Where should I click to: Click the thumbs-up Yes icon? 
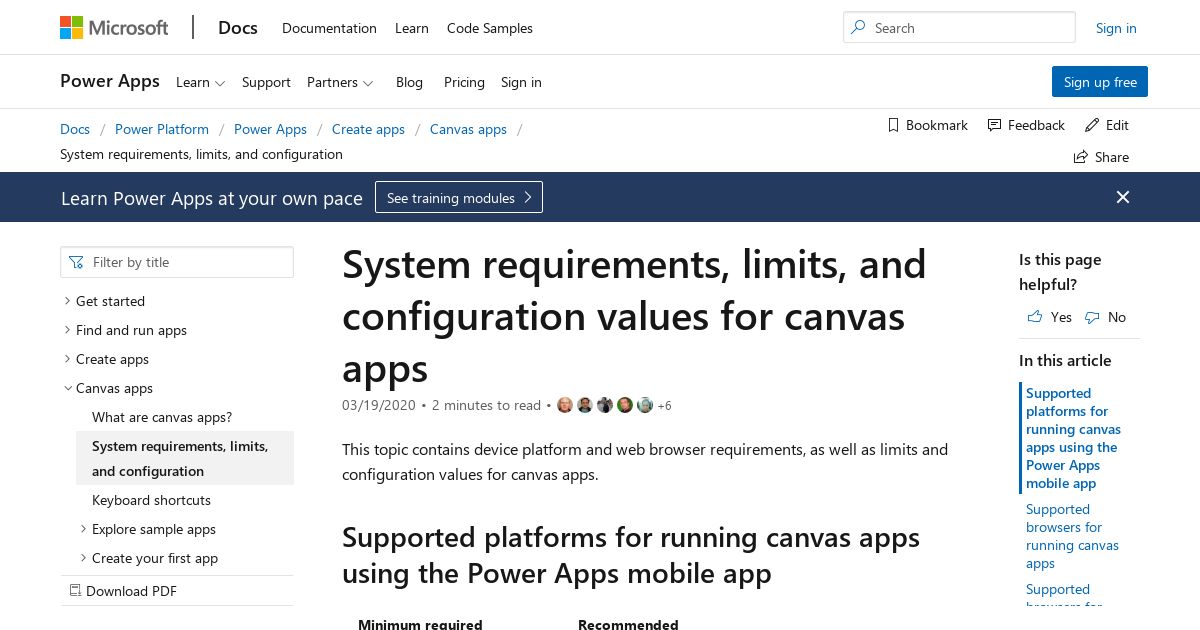click(x=1034, y=317)
